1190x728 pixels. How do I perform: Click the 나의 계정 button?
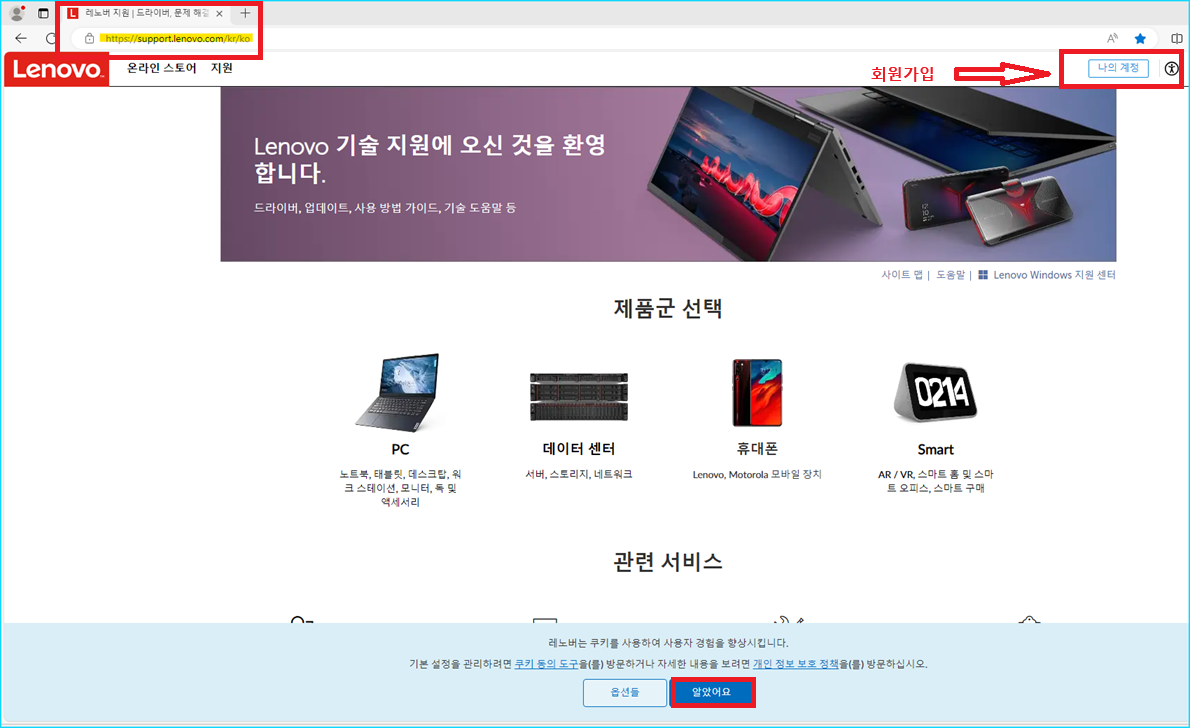1118,68
